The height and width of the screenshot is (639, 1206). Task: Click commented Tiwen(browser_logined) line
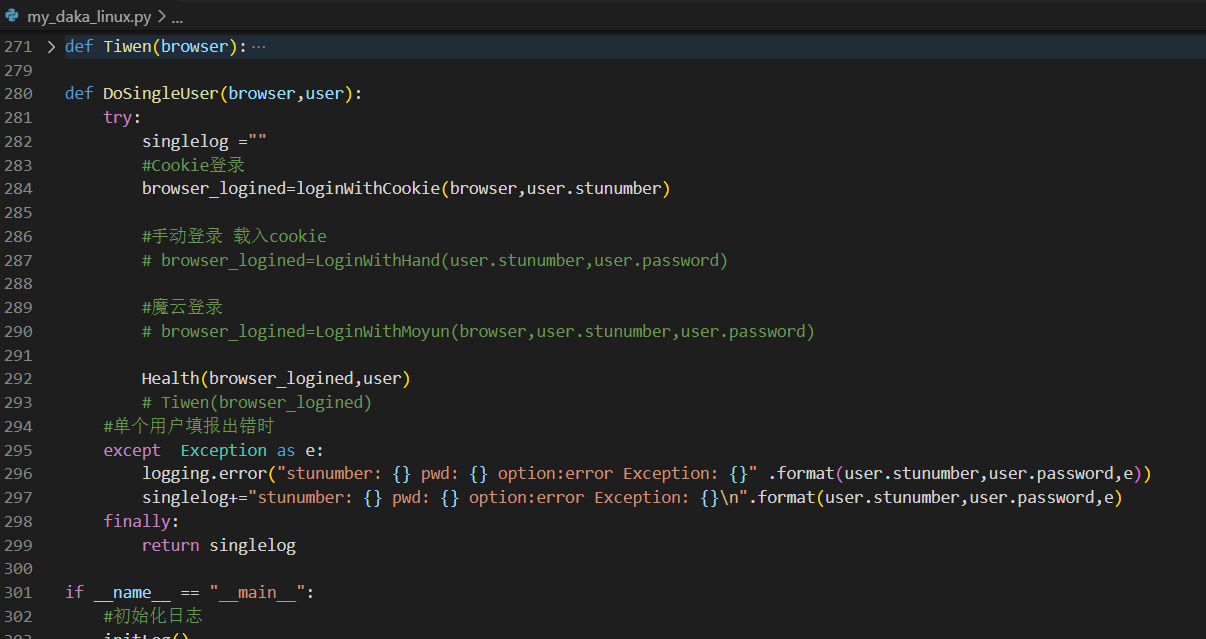(x=257, y=402)
